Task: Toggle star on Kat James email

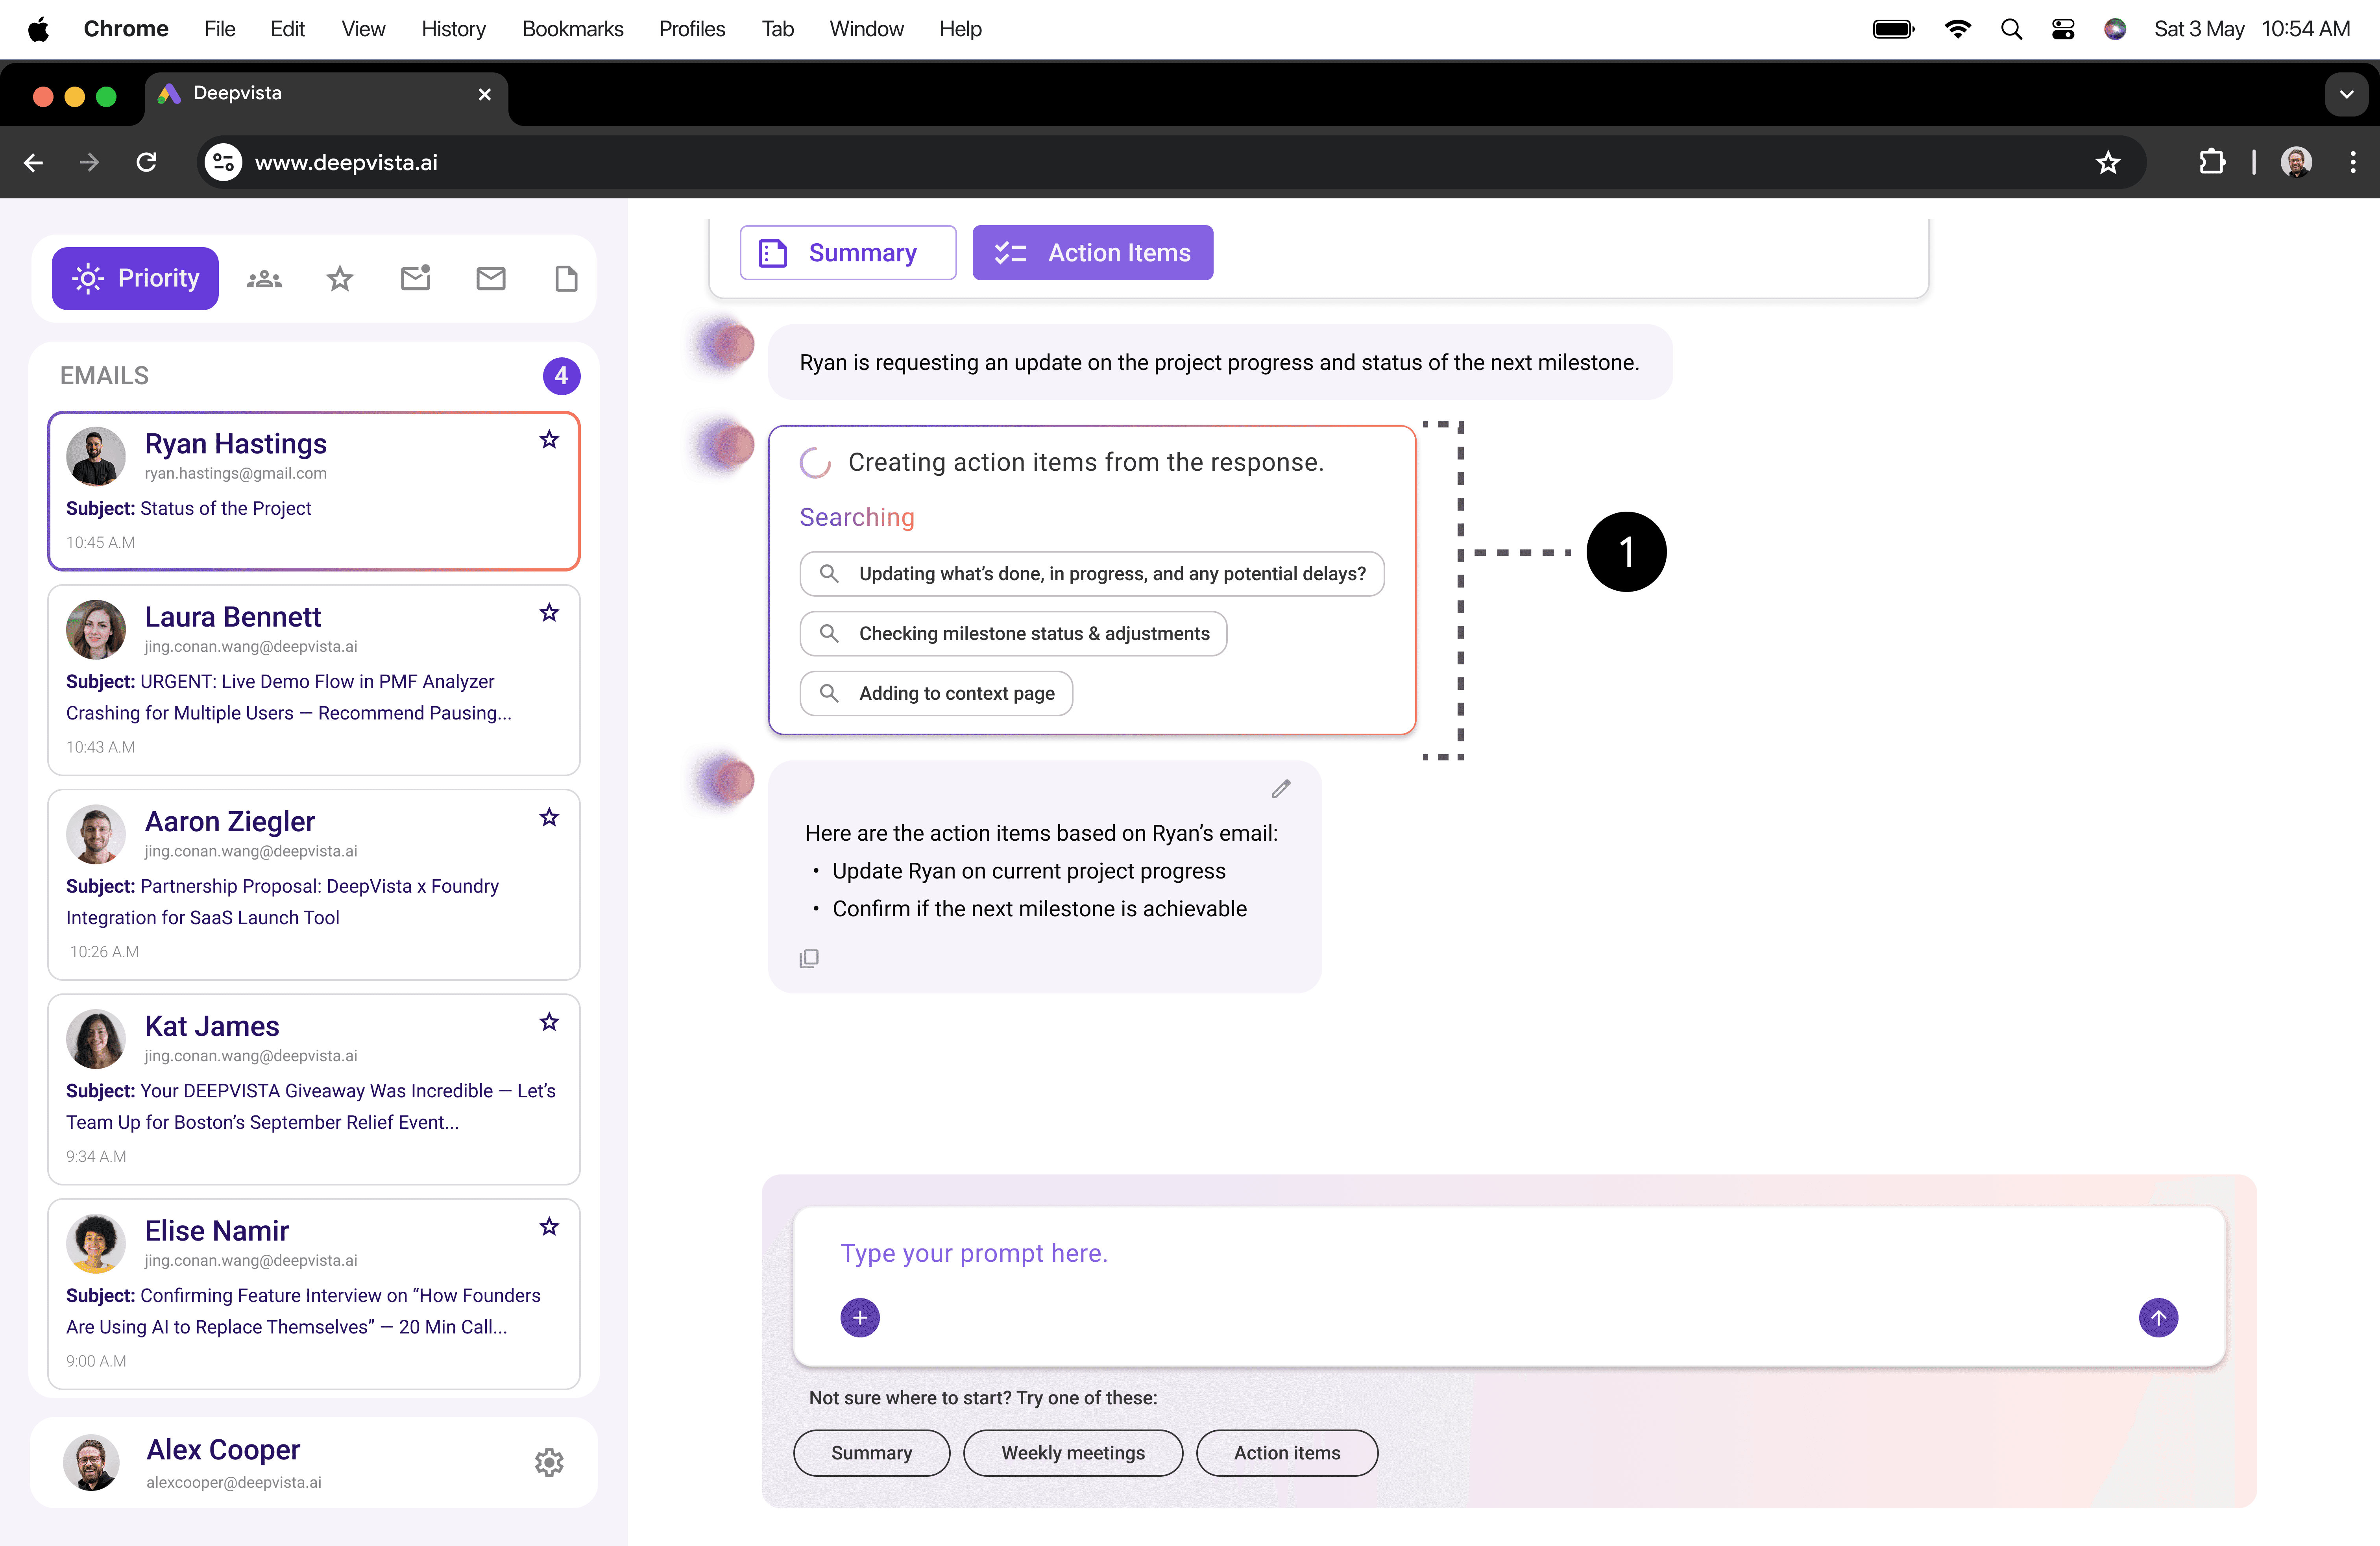Action: coord(549,1022)
